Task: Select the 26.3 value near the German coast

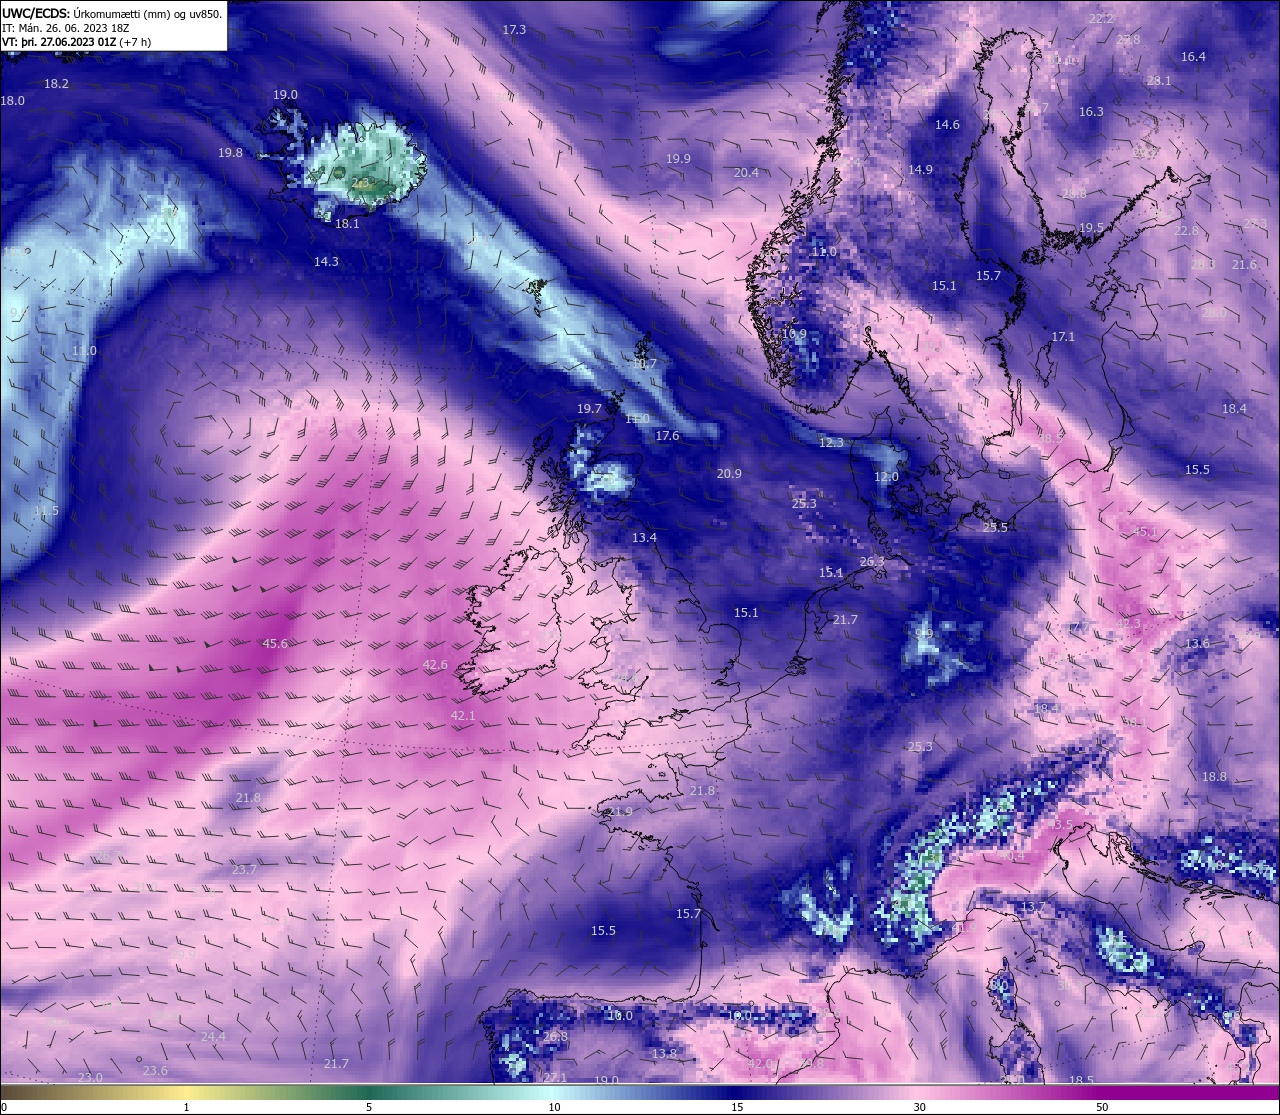Action: pyautogui.click(x=872, y=562)
